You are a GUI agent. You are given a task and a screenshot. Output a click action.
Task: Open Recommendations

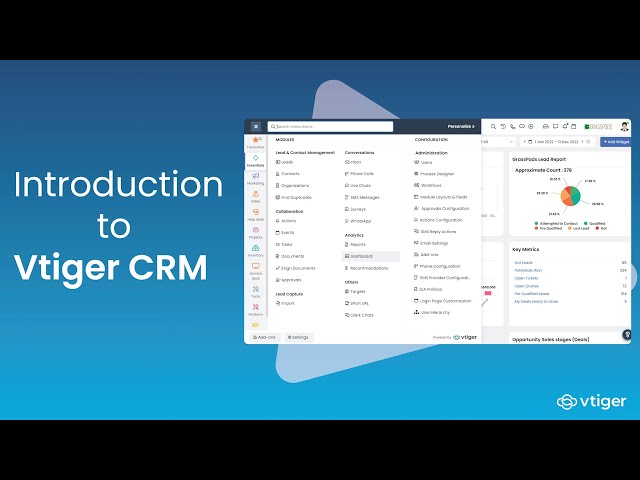tap(367, 268)
